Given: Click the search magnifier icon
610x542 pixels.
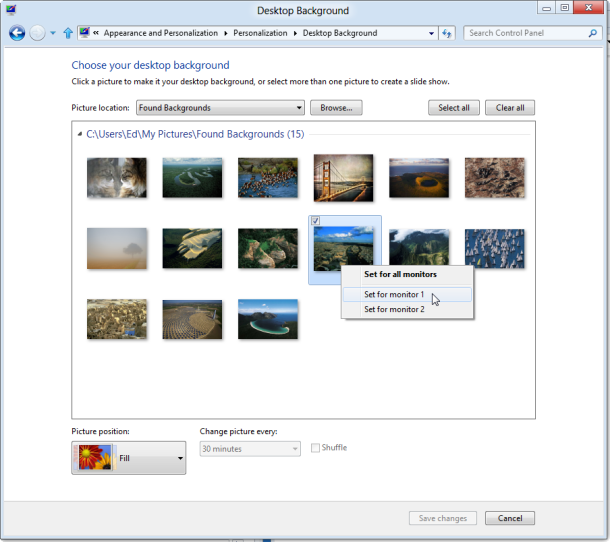Looking at the screenshot, I should coord(592,33).
